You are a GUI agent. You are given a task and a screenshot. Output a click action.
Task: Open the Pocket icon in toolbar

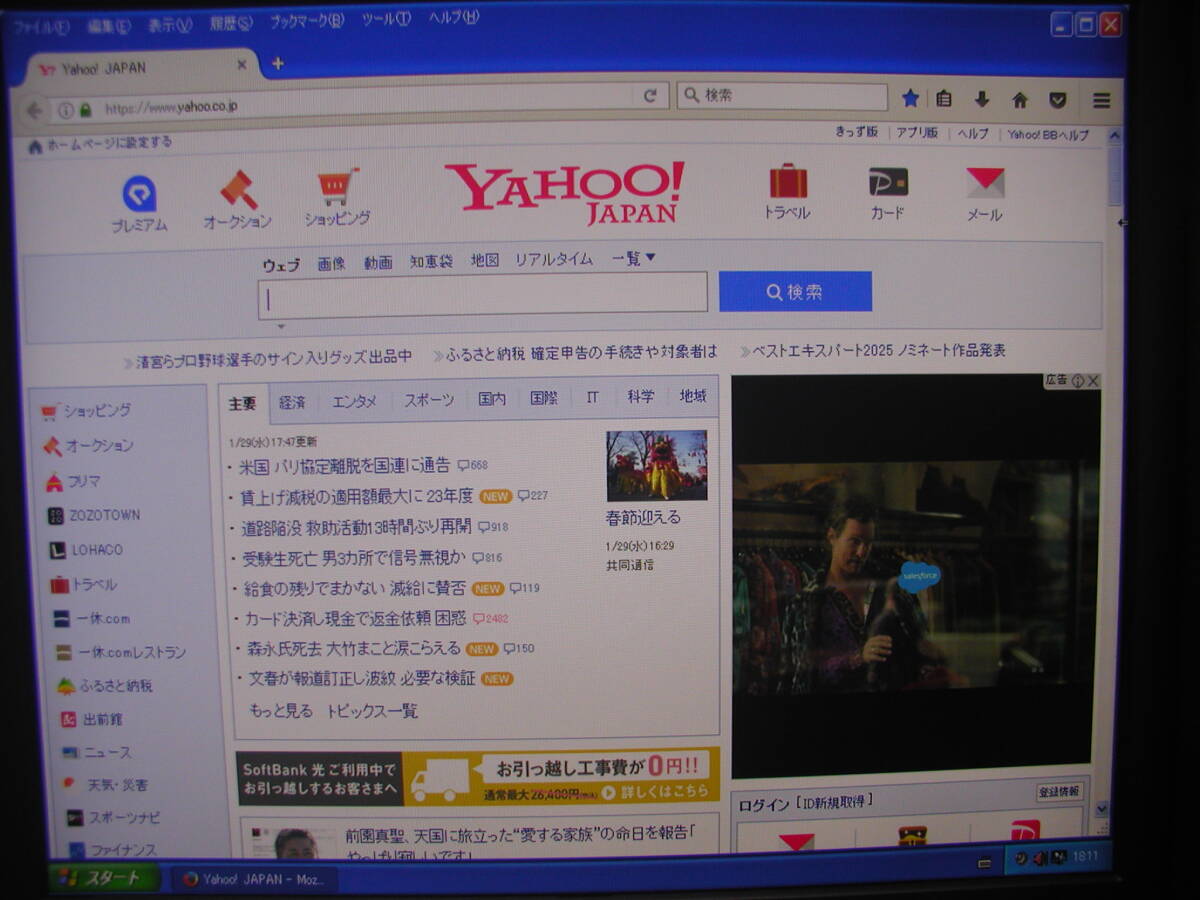click(x=1058, y=100)
